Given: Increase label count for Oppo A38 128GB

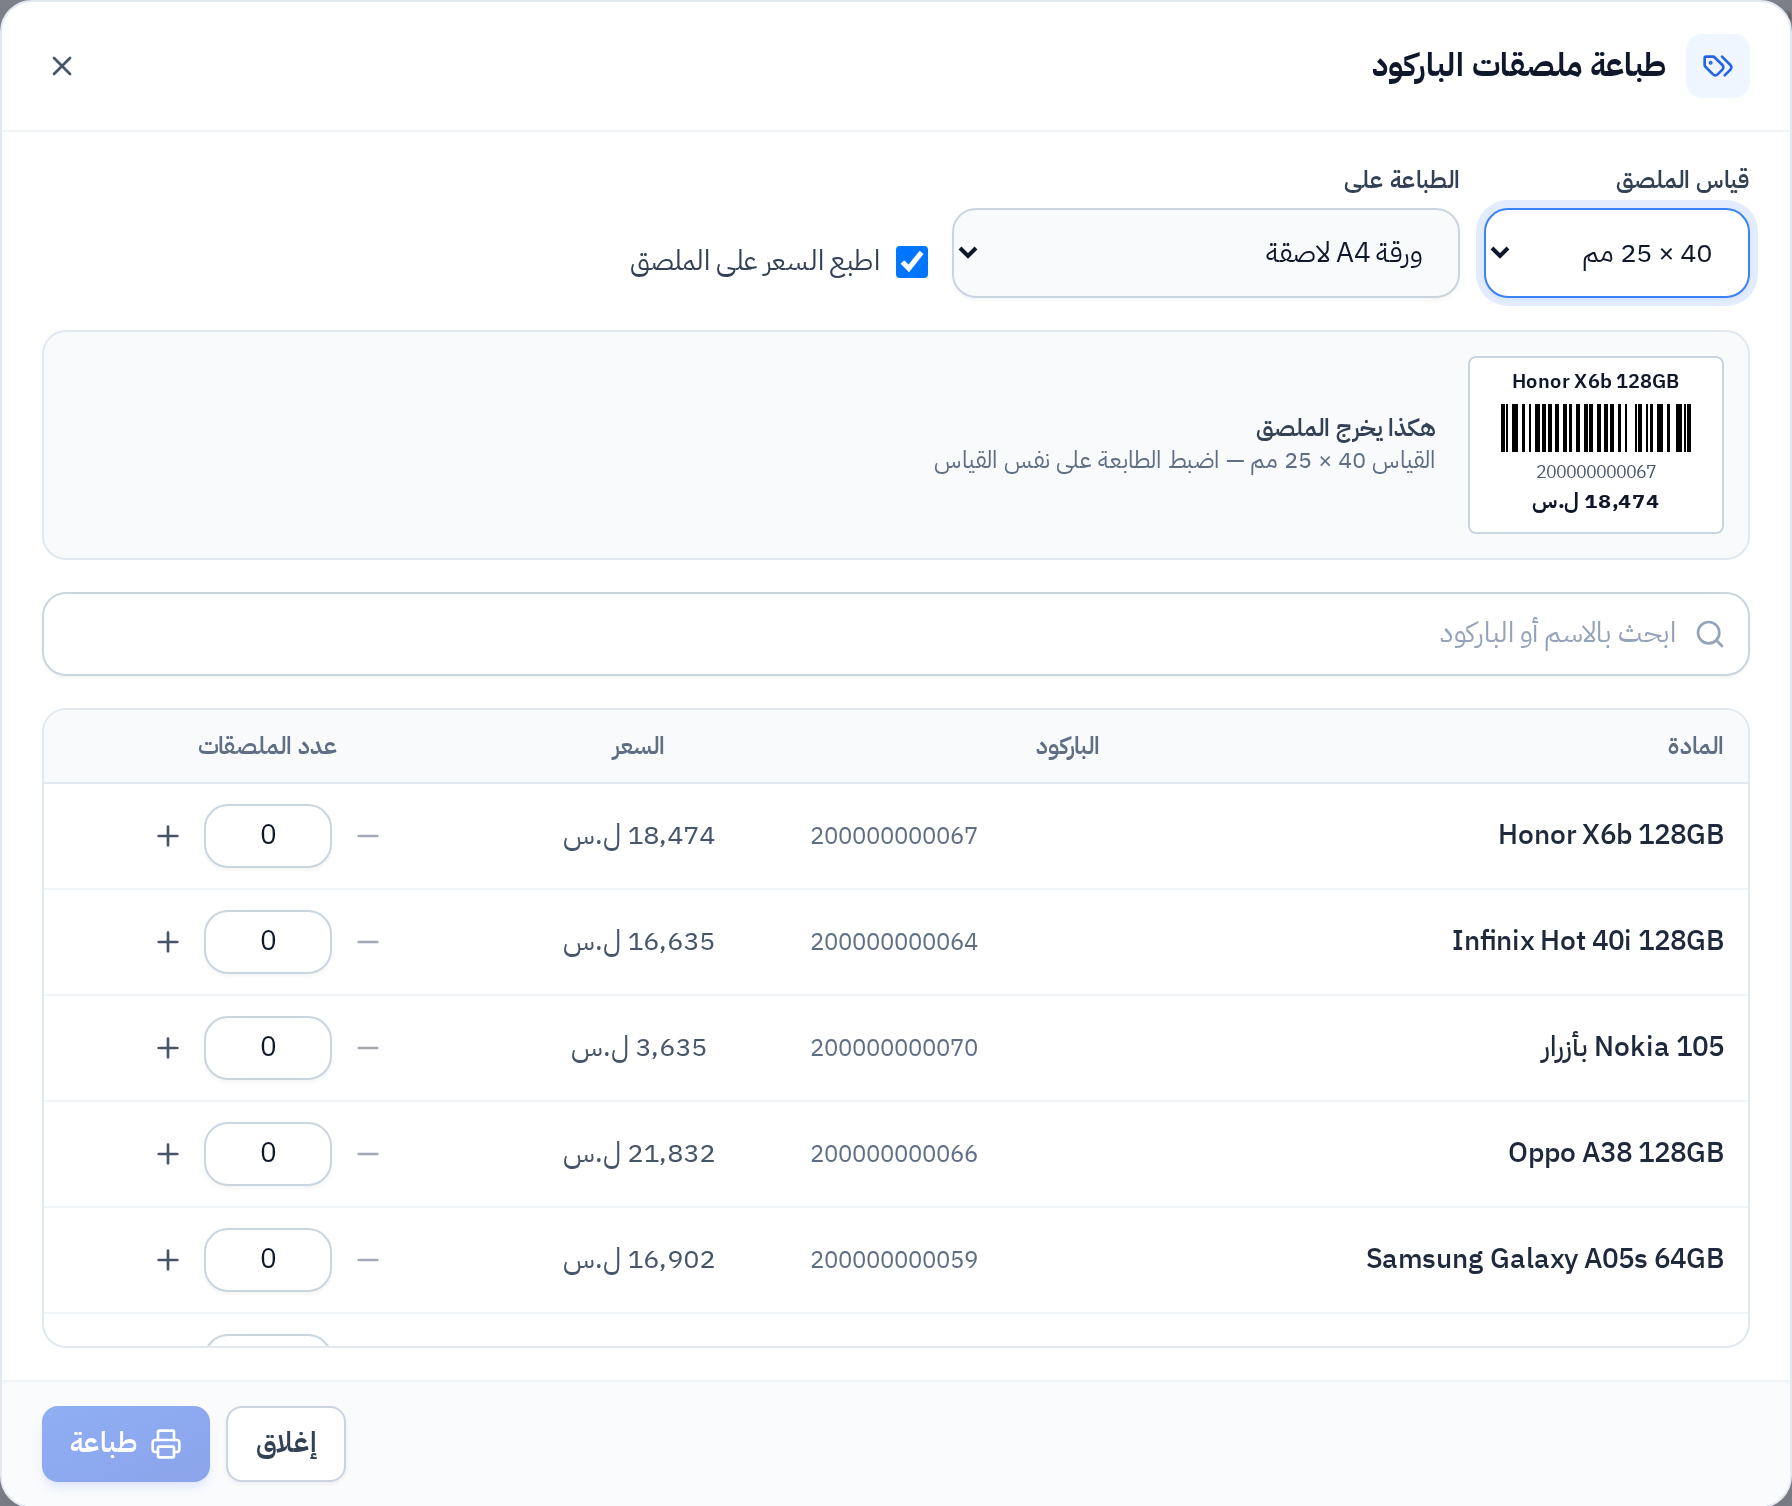Looking at the screenshot, I should [168, 1154].
